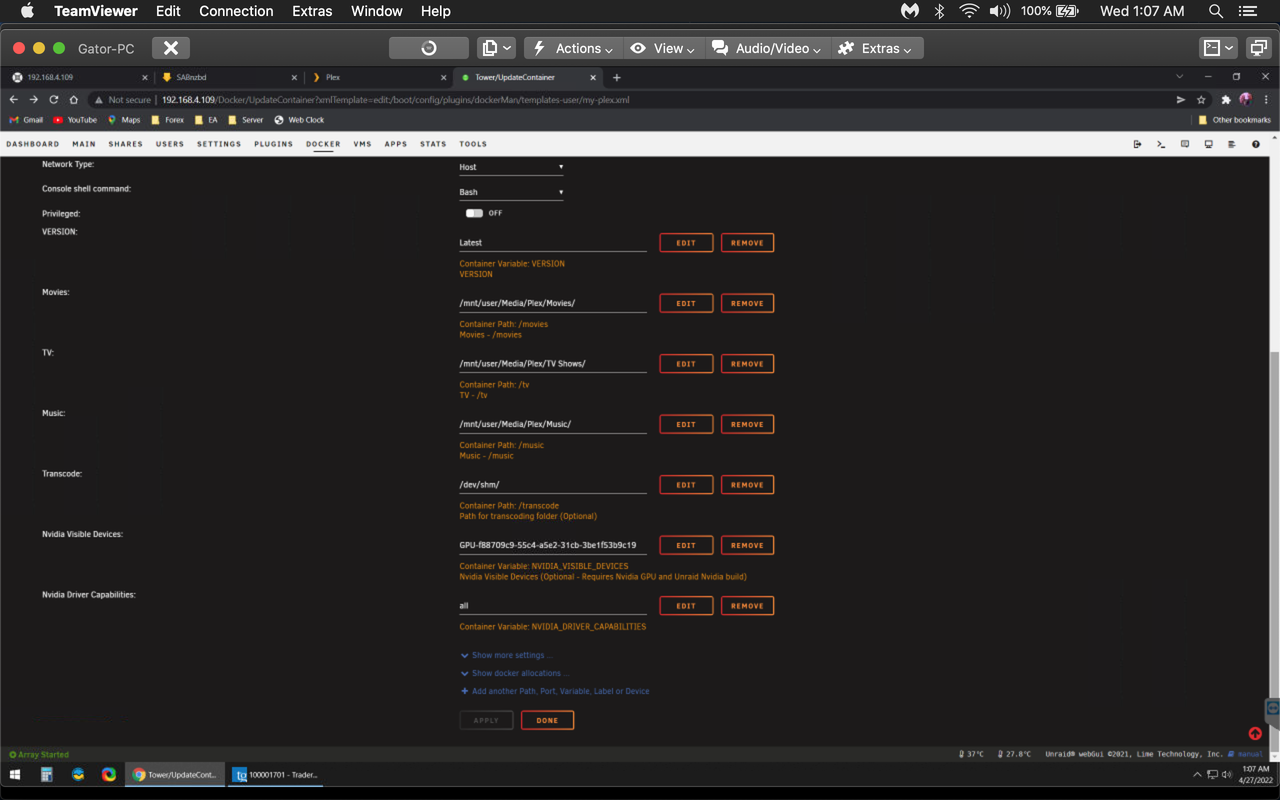Open the Network Type dropdown
1280x800 pixels.
pos(511,166)
